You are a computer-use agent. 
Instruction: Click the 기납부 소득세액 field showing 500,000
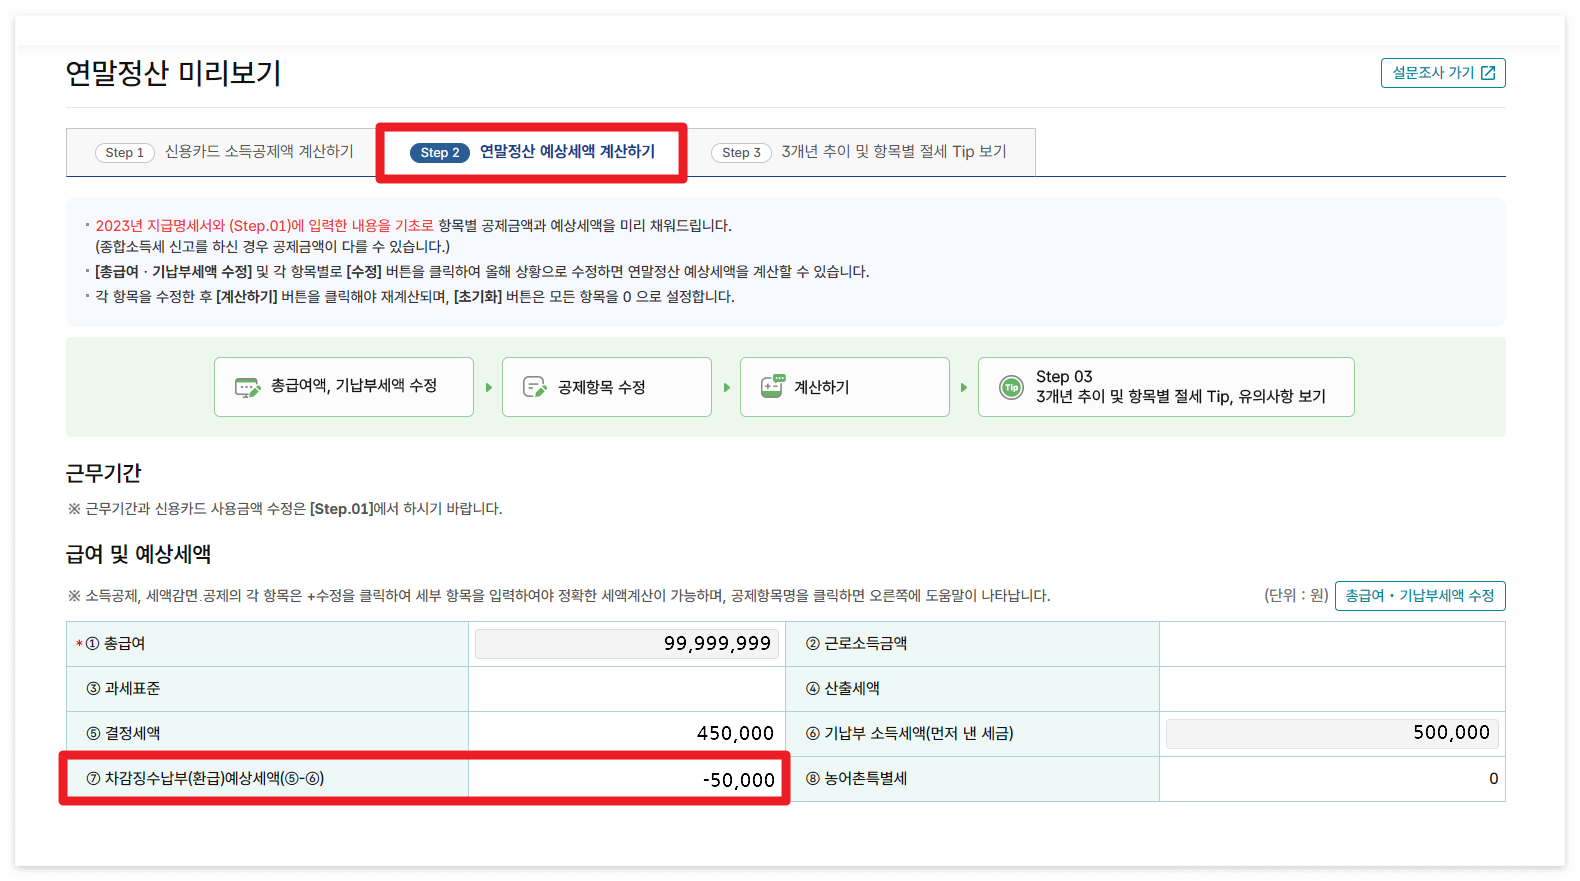[1332, 733]
